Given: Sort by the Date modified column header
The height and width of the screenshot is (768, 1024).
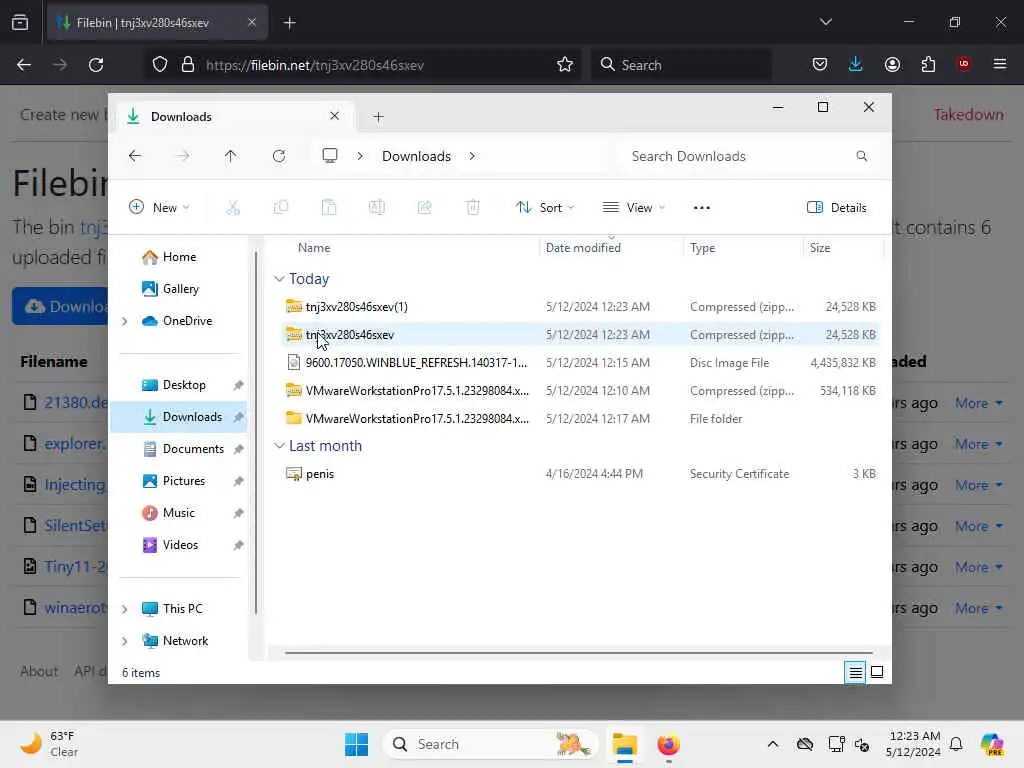Looking at the screenshot, I should point(583,248).
